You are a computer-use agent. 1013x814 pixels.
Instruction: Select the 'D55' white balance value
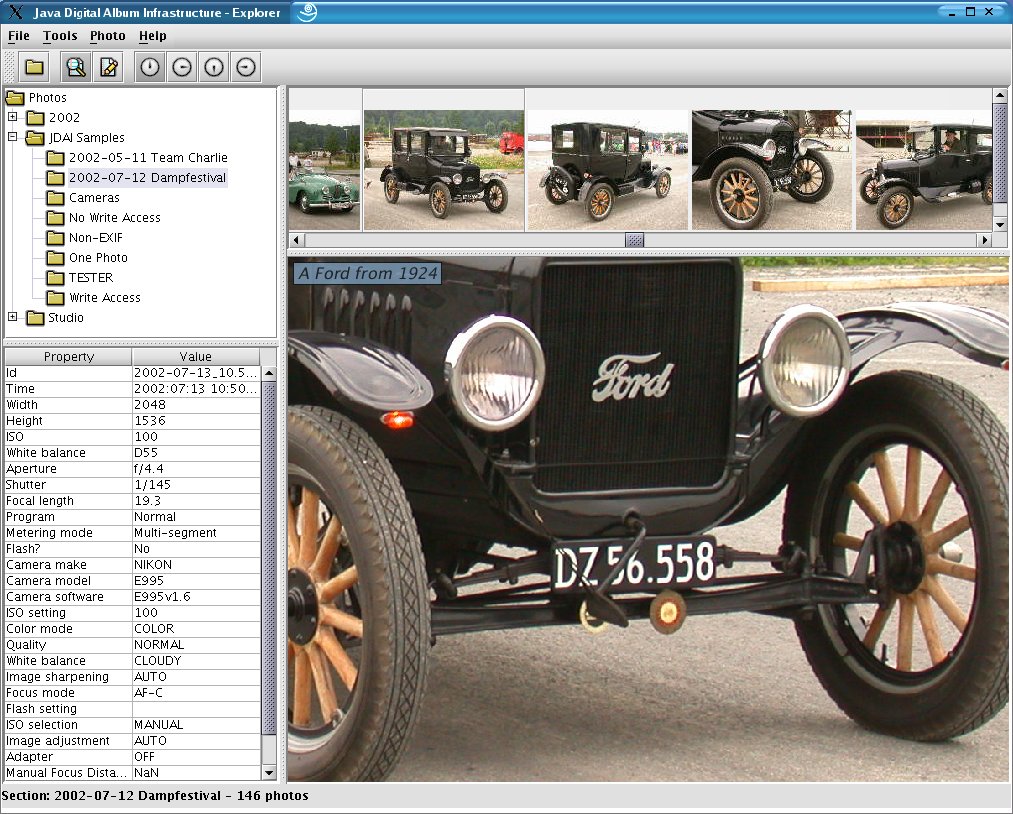(196, 453)
